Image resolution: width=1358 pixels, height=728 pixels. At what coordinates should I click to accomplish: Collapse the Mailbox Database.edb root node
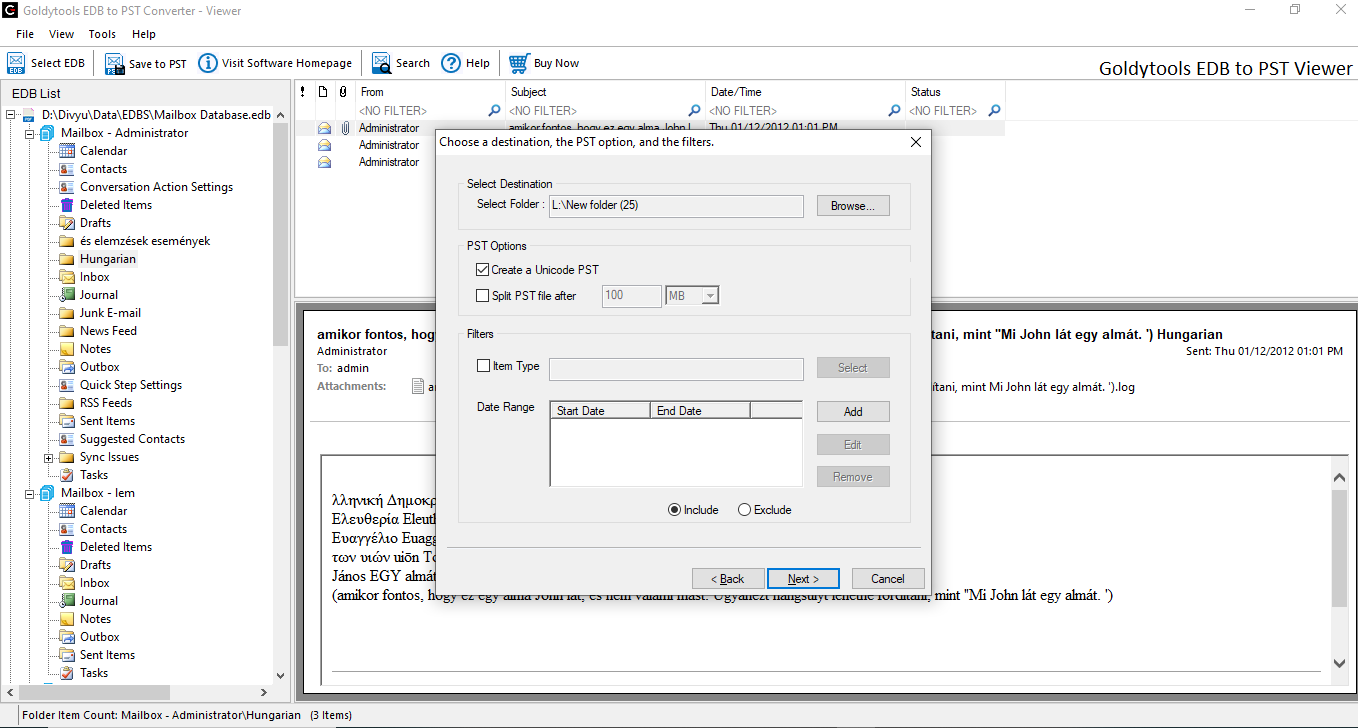click(x=11, y=115)
